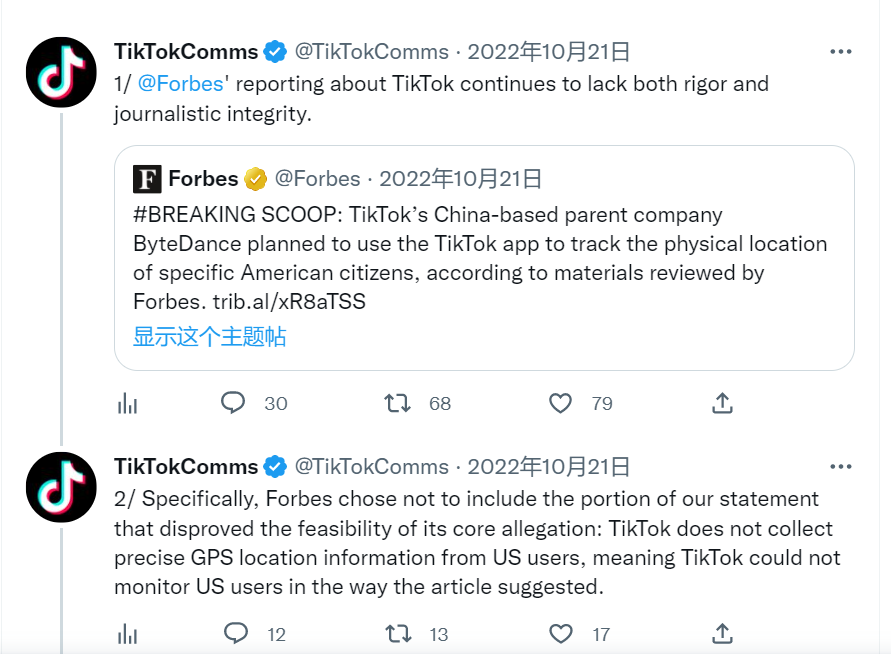
Task: Like the first TikTokComms tweet
Action: point(561,403)
